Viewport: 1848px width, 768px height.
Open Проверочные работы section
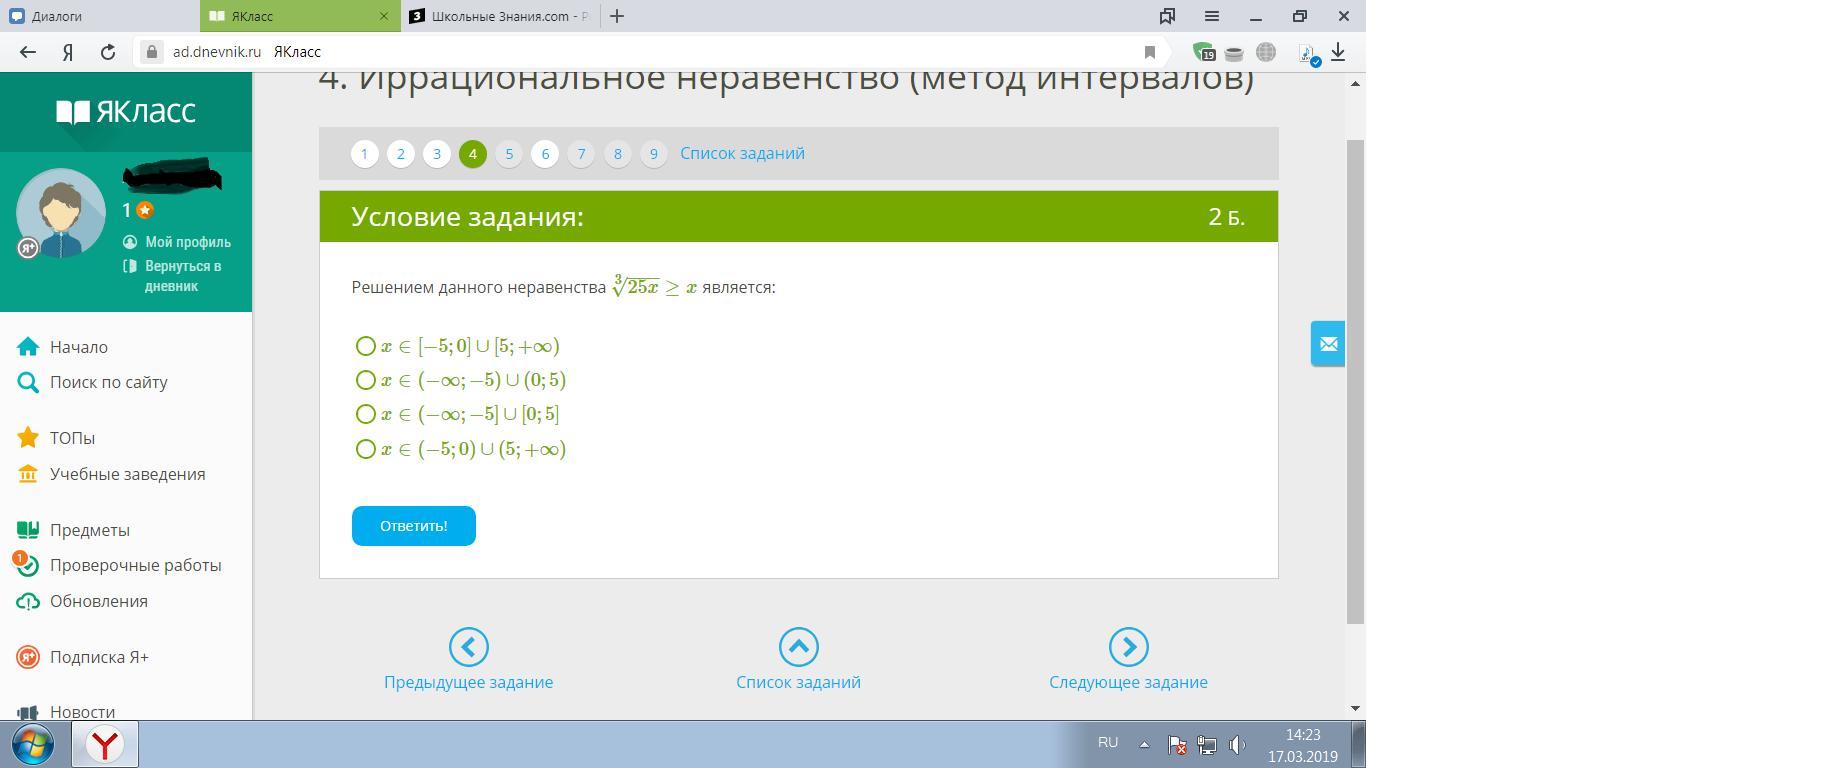click(136, 565)
